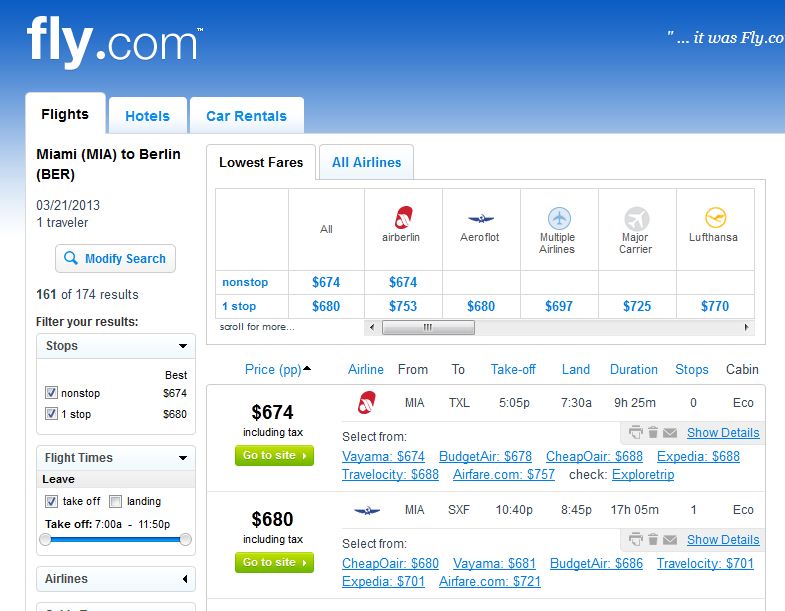Image resolution: width=785 pixels, height=611 pixels.
Task: Click the Modify Search button
Action: [116, 258]
